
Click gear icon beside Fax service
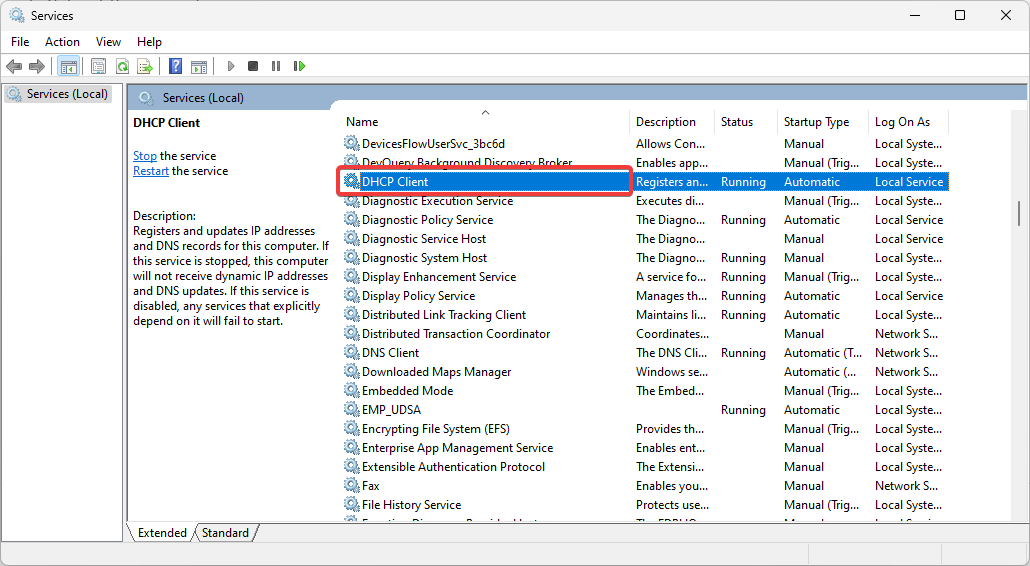(x=352, y=486)
